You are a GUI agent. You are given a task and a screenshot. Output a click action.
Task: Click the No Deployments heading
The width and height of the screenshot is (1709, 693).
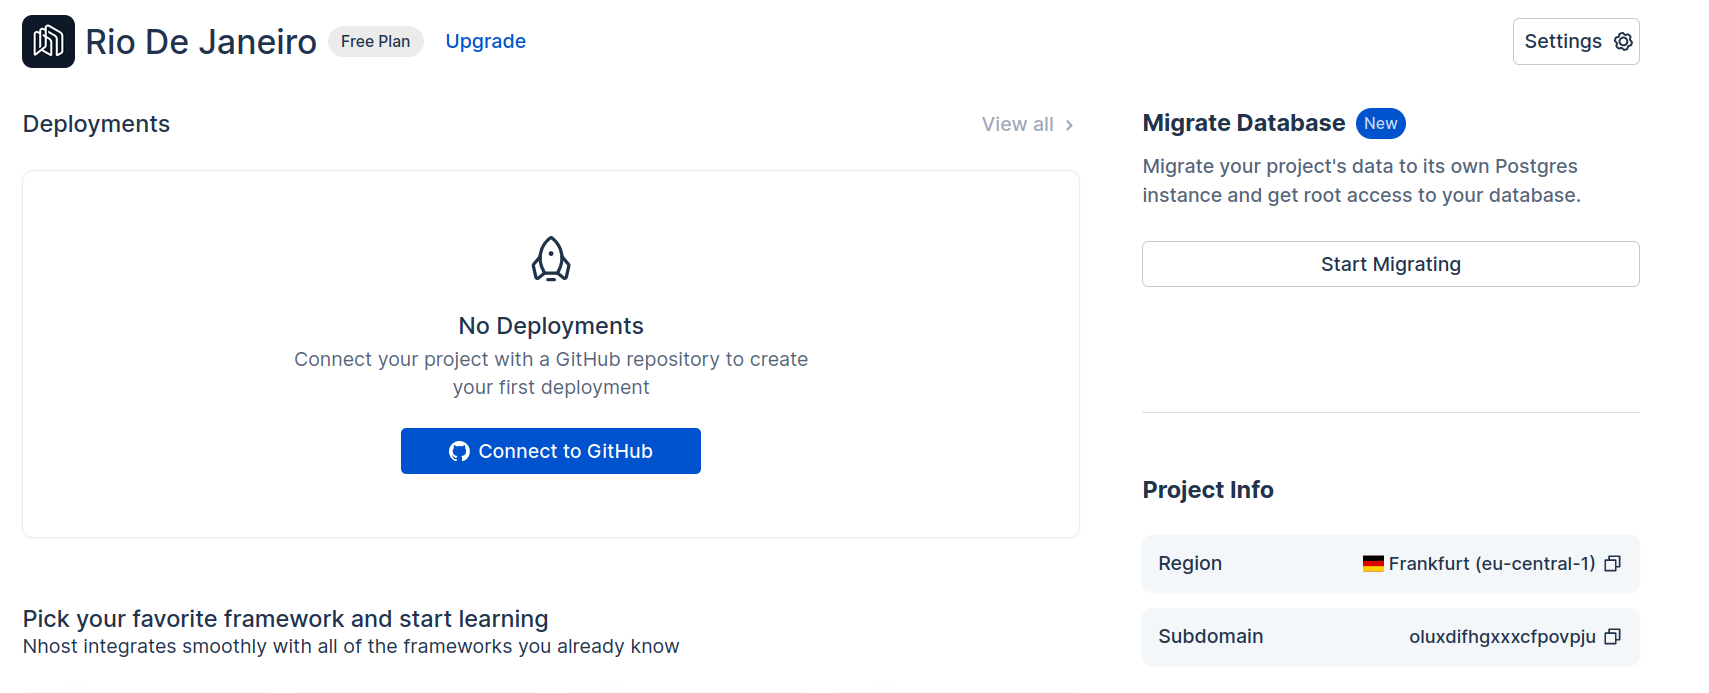(x=551, y=326)
